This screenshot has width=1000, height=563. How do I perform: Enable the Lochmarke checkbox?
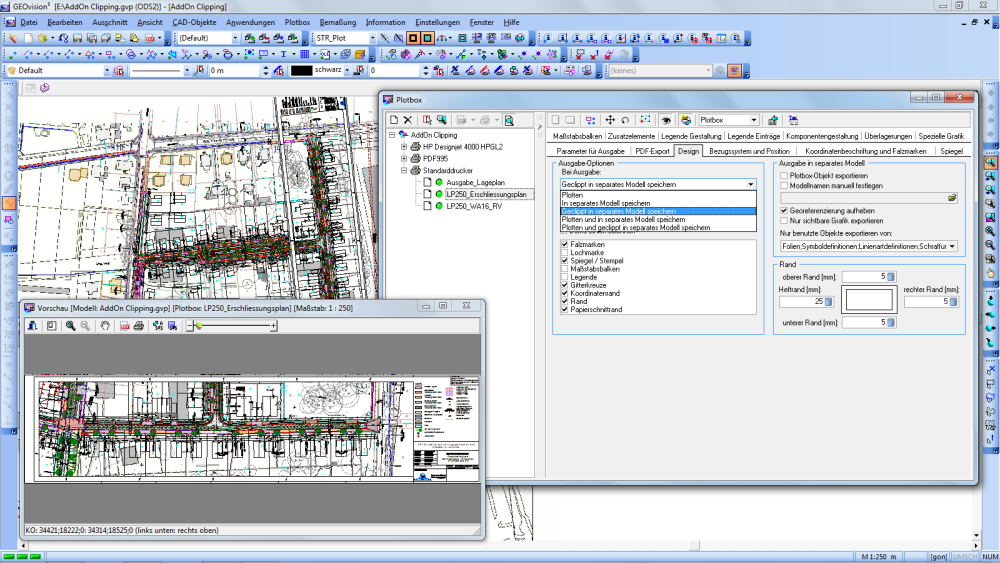[x=565, y=253]
